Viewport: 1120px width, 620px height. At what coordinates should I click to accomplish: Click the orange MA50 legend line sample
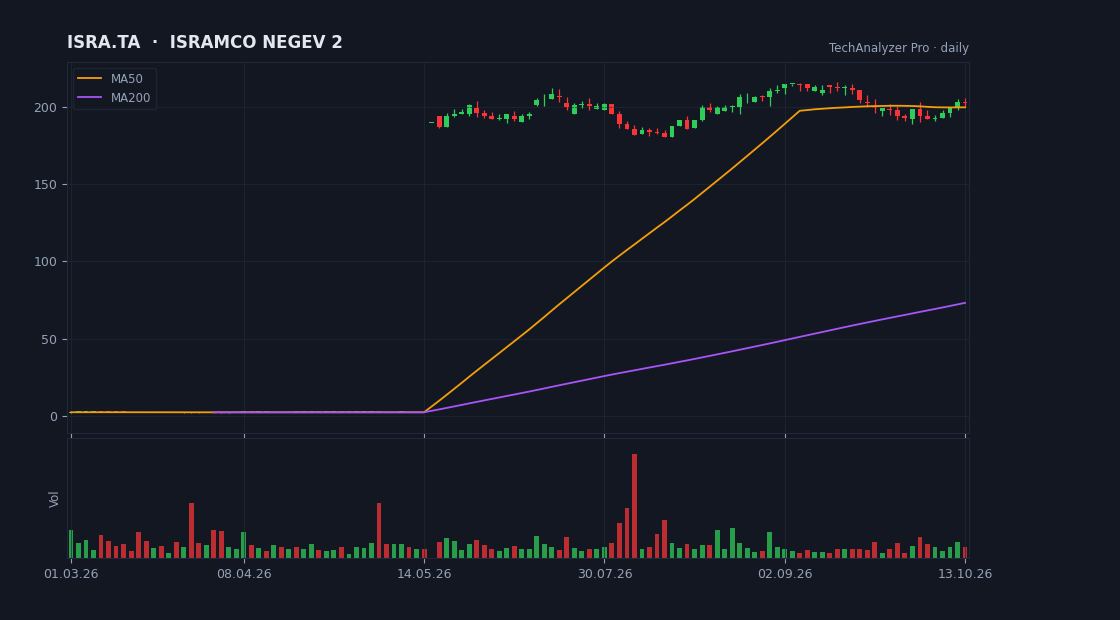[x=89, y=79]
